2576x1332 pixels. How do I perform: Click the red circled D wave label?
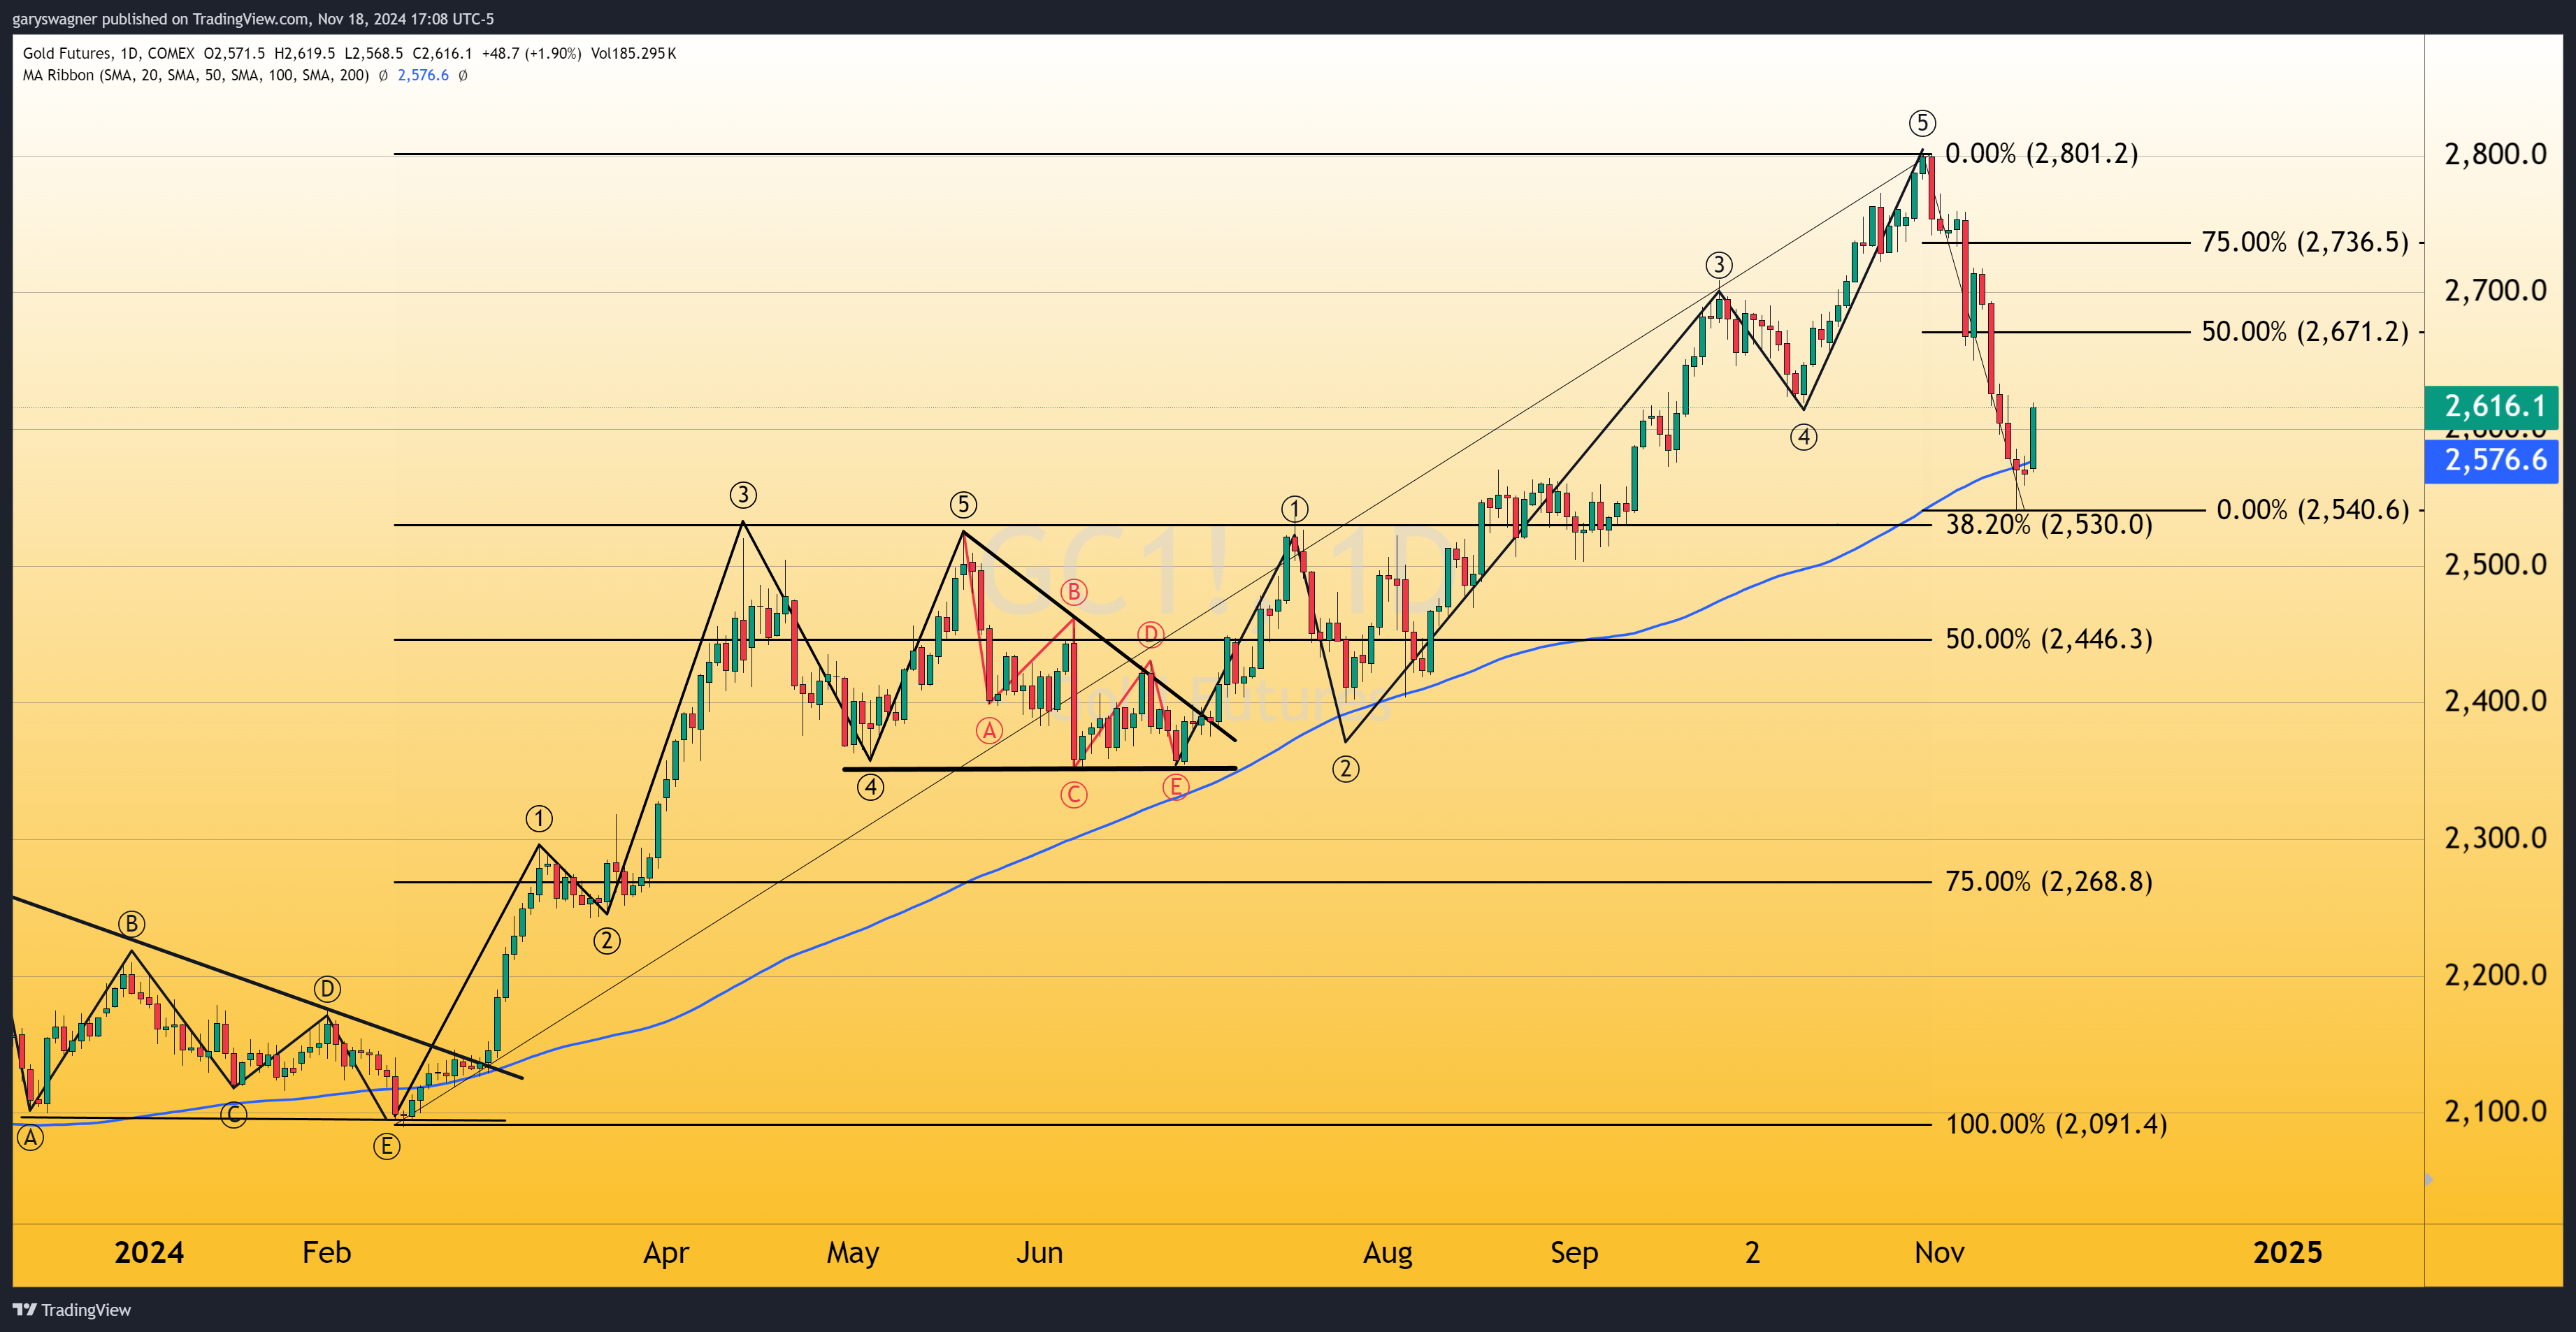tap(1150, 634)
